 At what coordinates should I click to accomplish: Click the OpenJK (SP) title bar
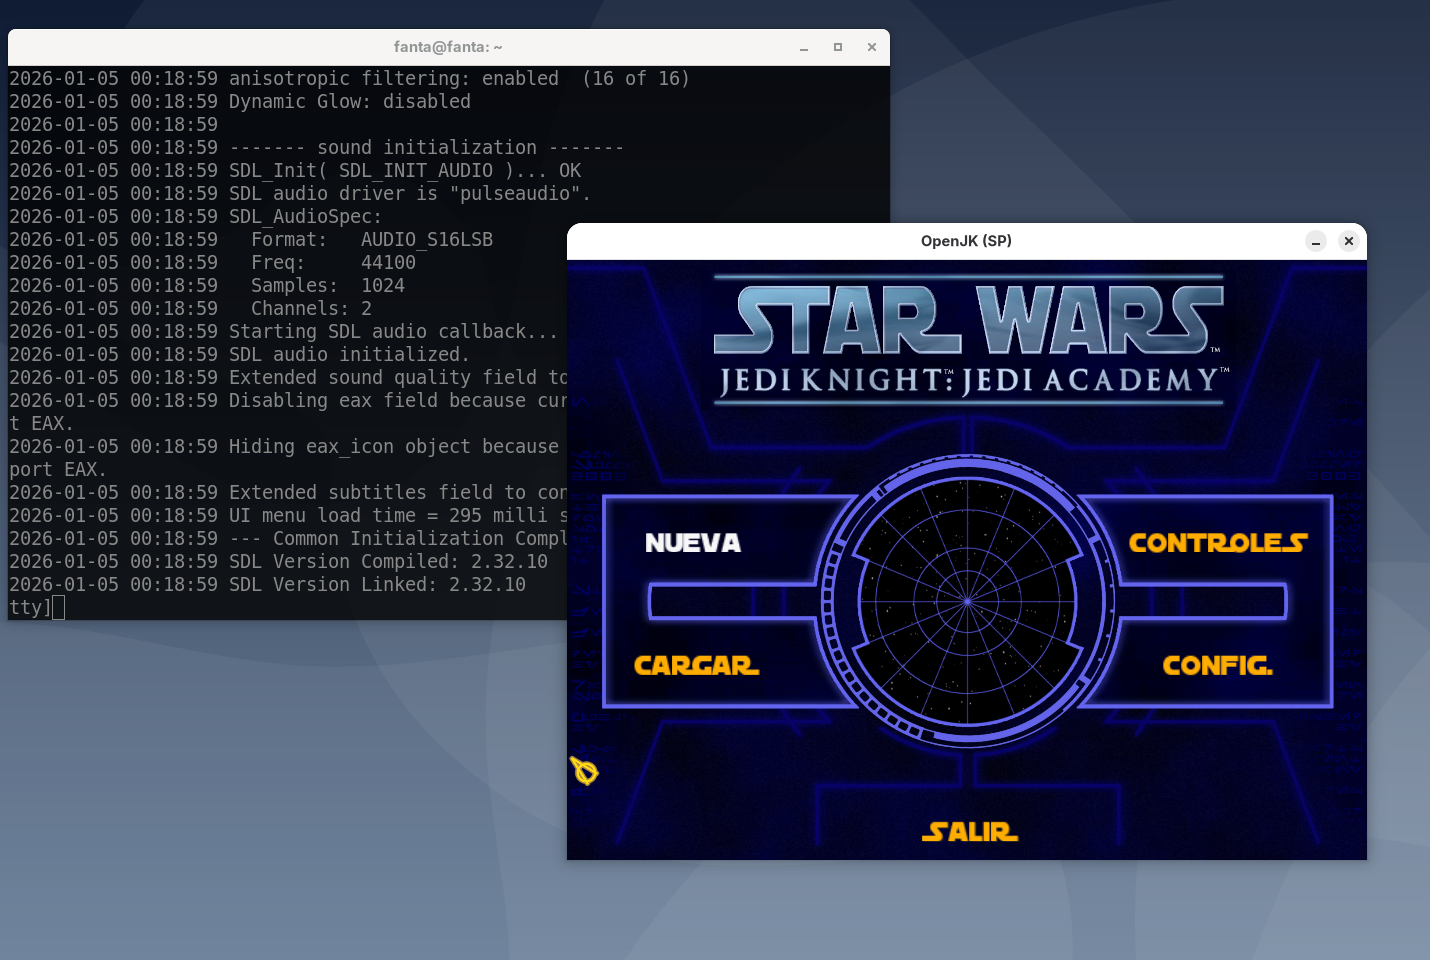(966, 241)
